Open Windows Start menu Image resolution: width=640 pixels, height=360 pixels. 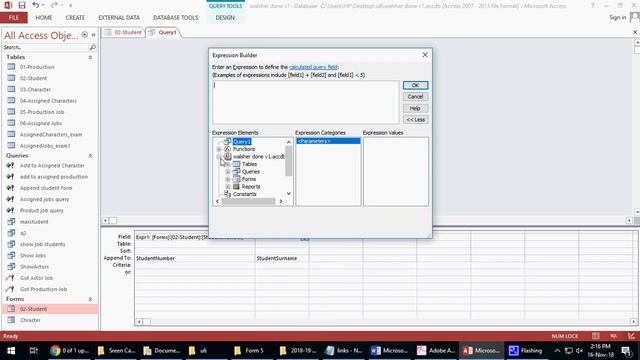click(11, 351)
